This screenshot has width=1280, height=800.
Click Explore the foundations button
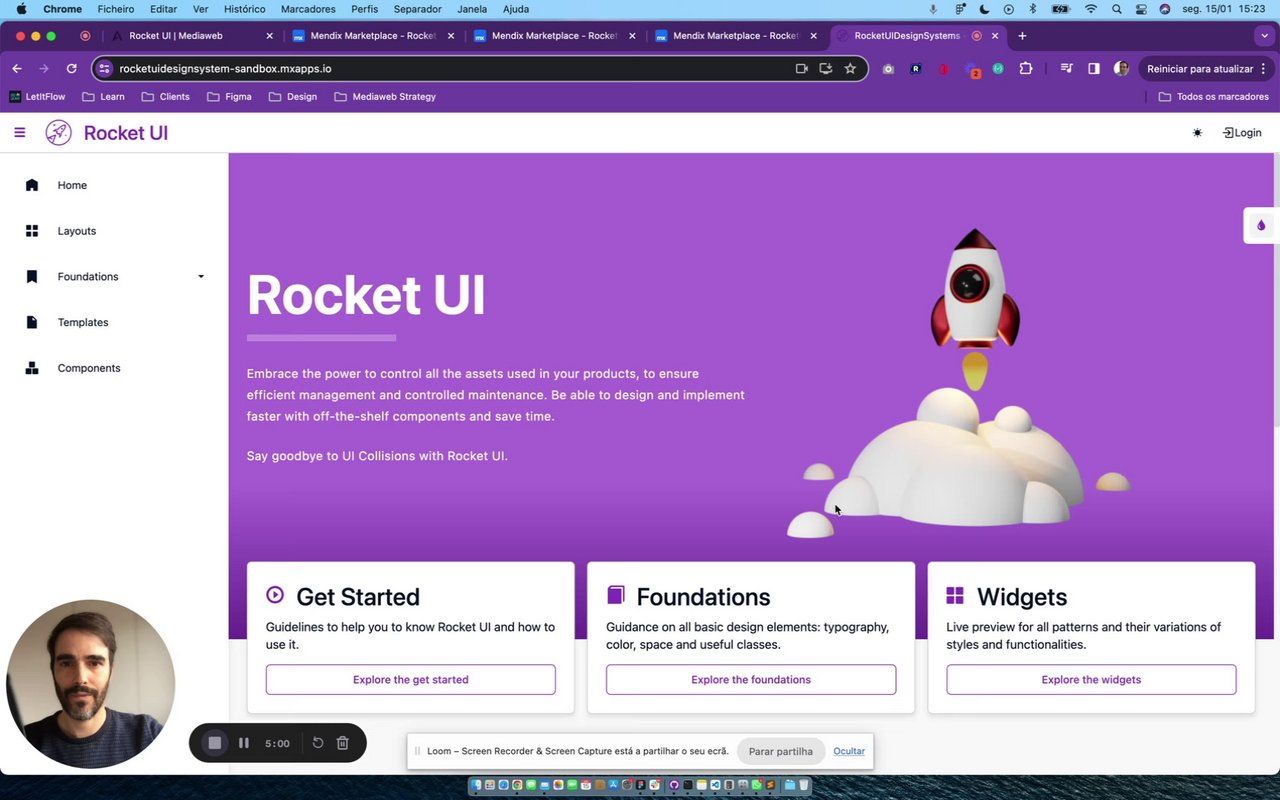pyautogui.click(x=751, y=679)
